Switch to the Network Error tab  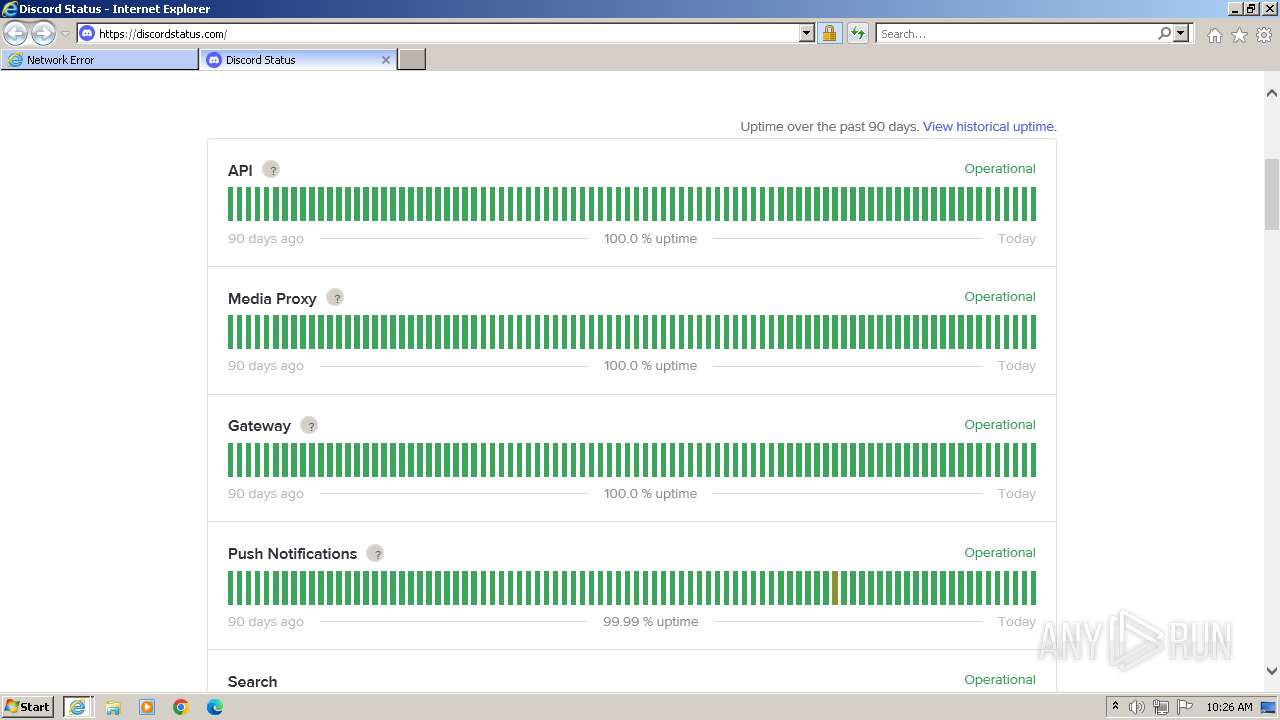[100, 60]
